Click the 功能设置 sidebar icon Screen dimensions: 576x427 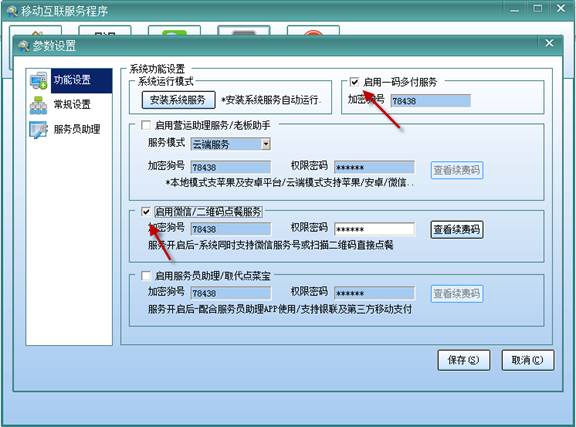[x=39, y=80]
